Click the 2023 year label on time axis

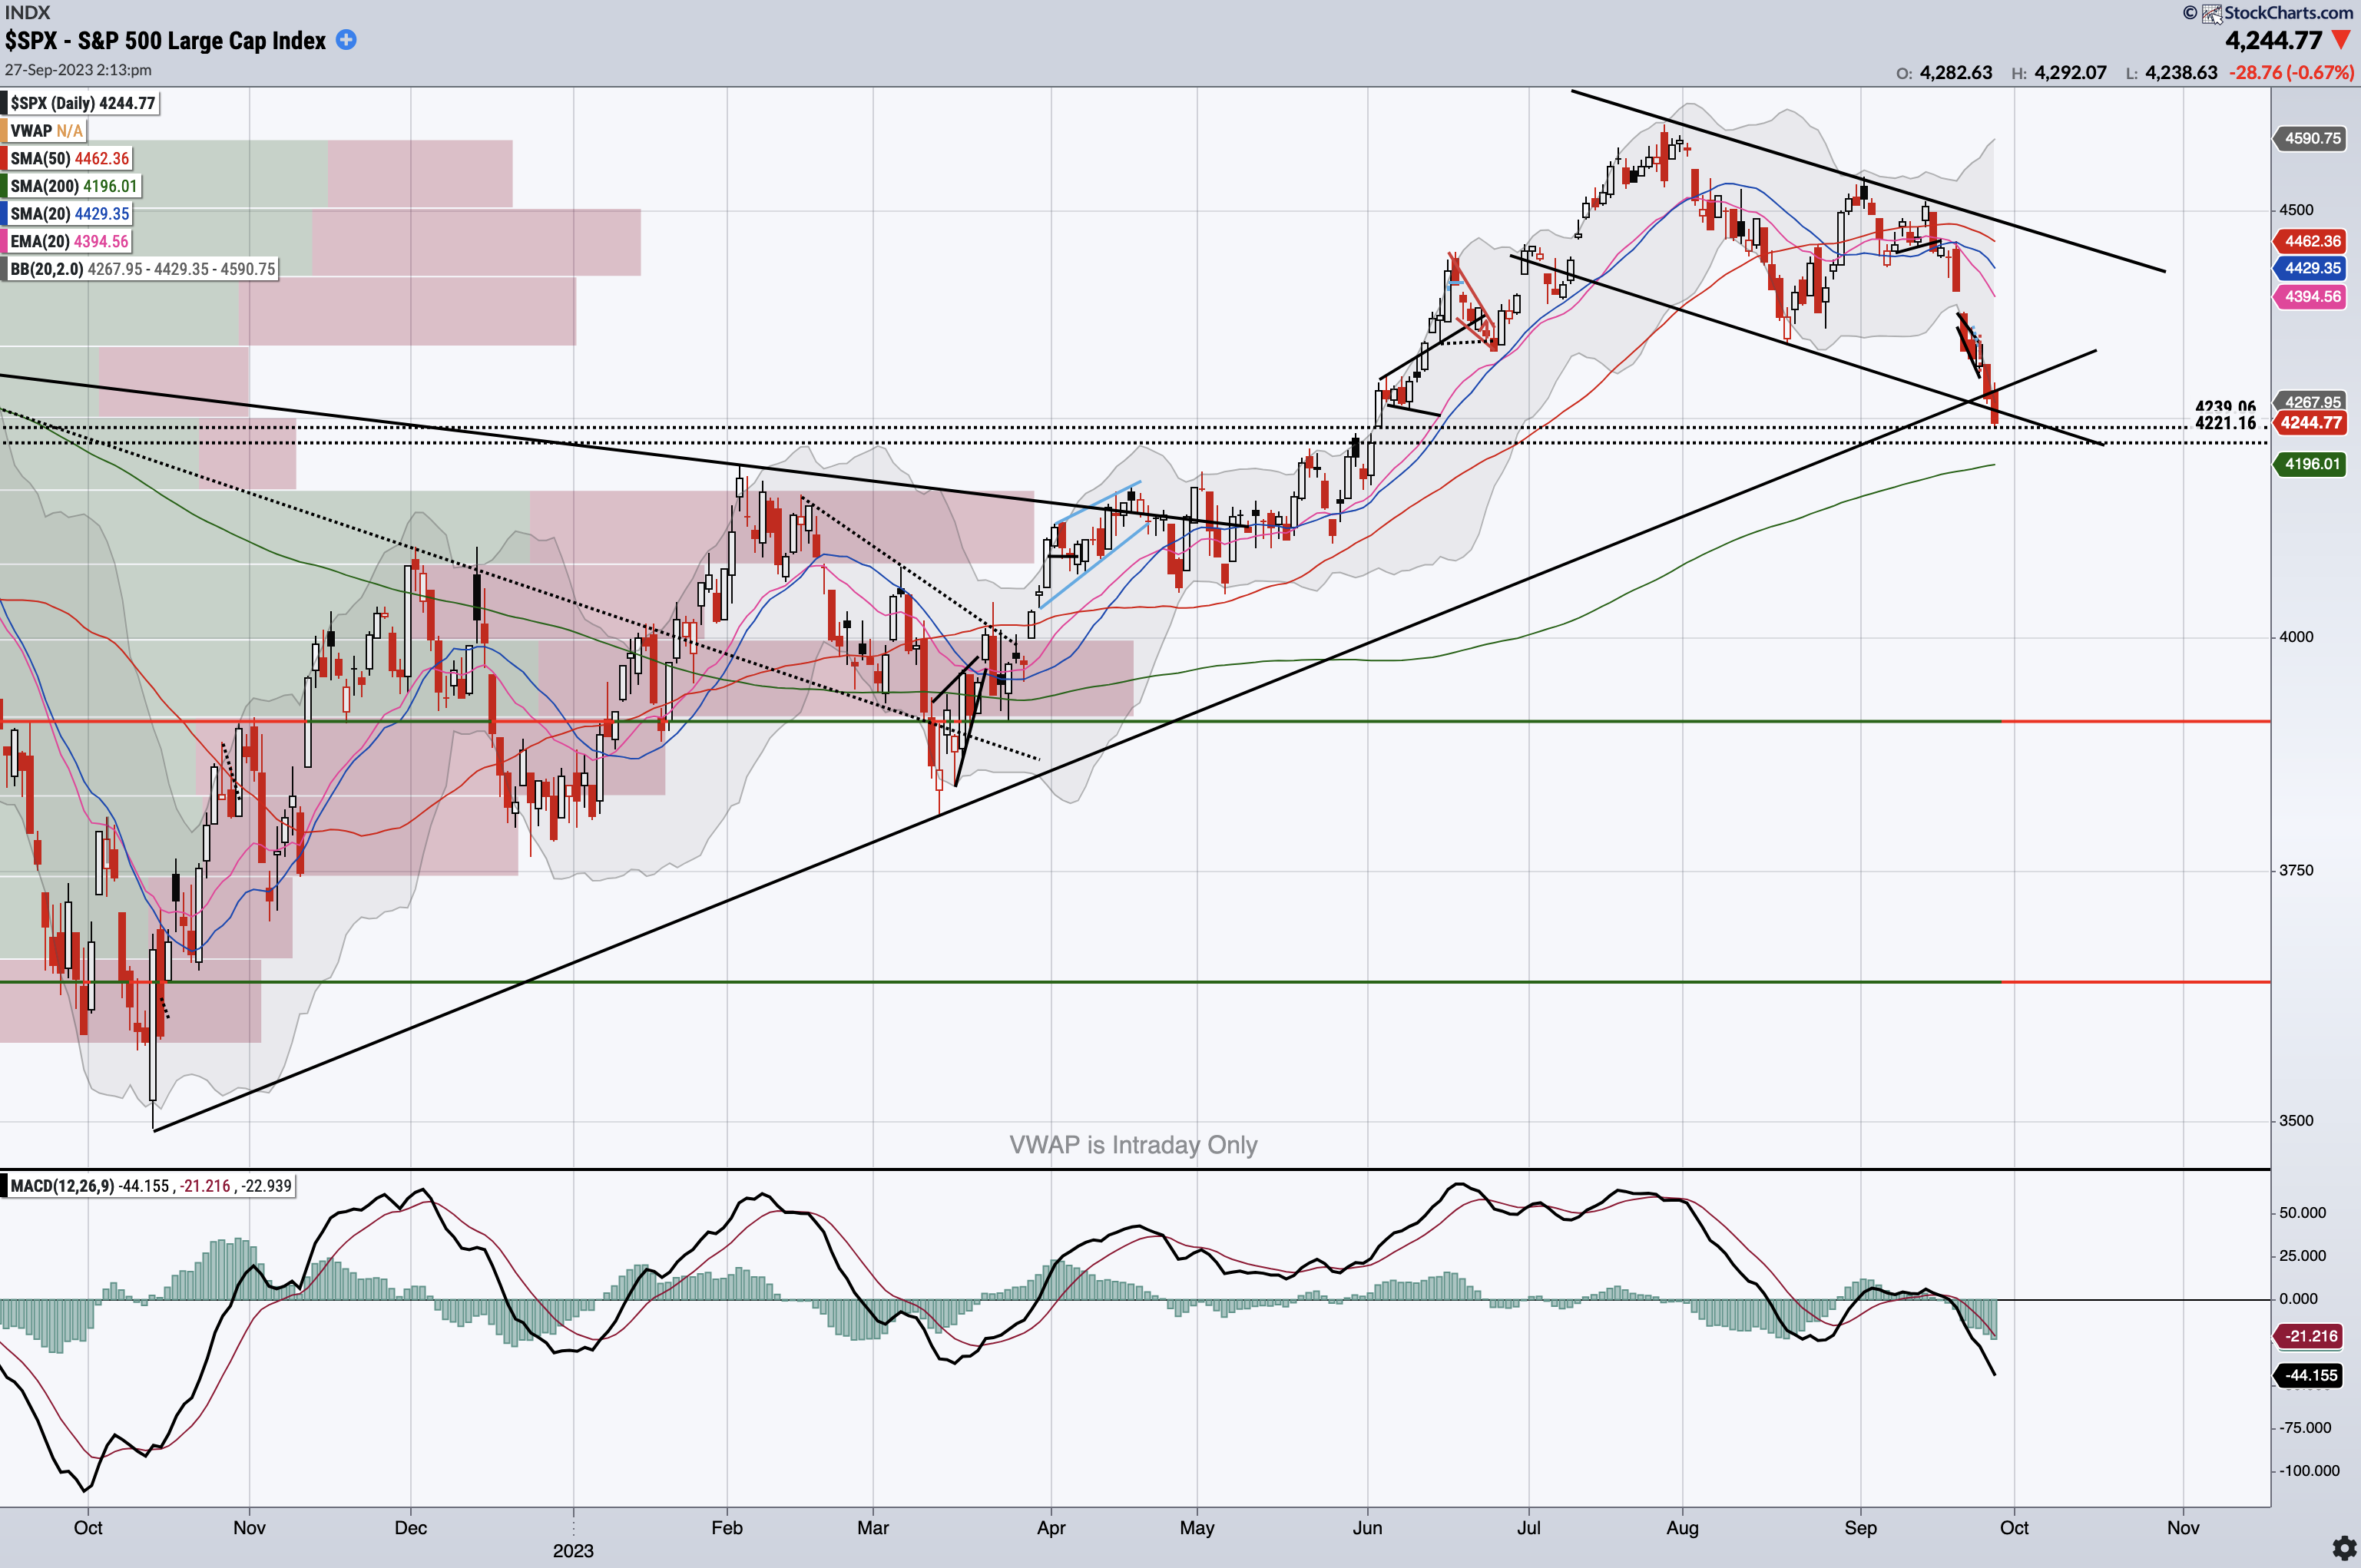[x=573, y=1551]
